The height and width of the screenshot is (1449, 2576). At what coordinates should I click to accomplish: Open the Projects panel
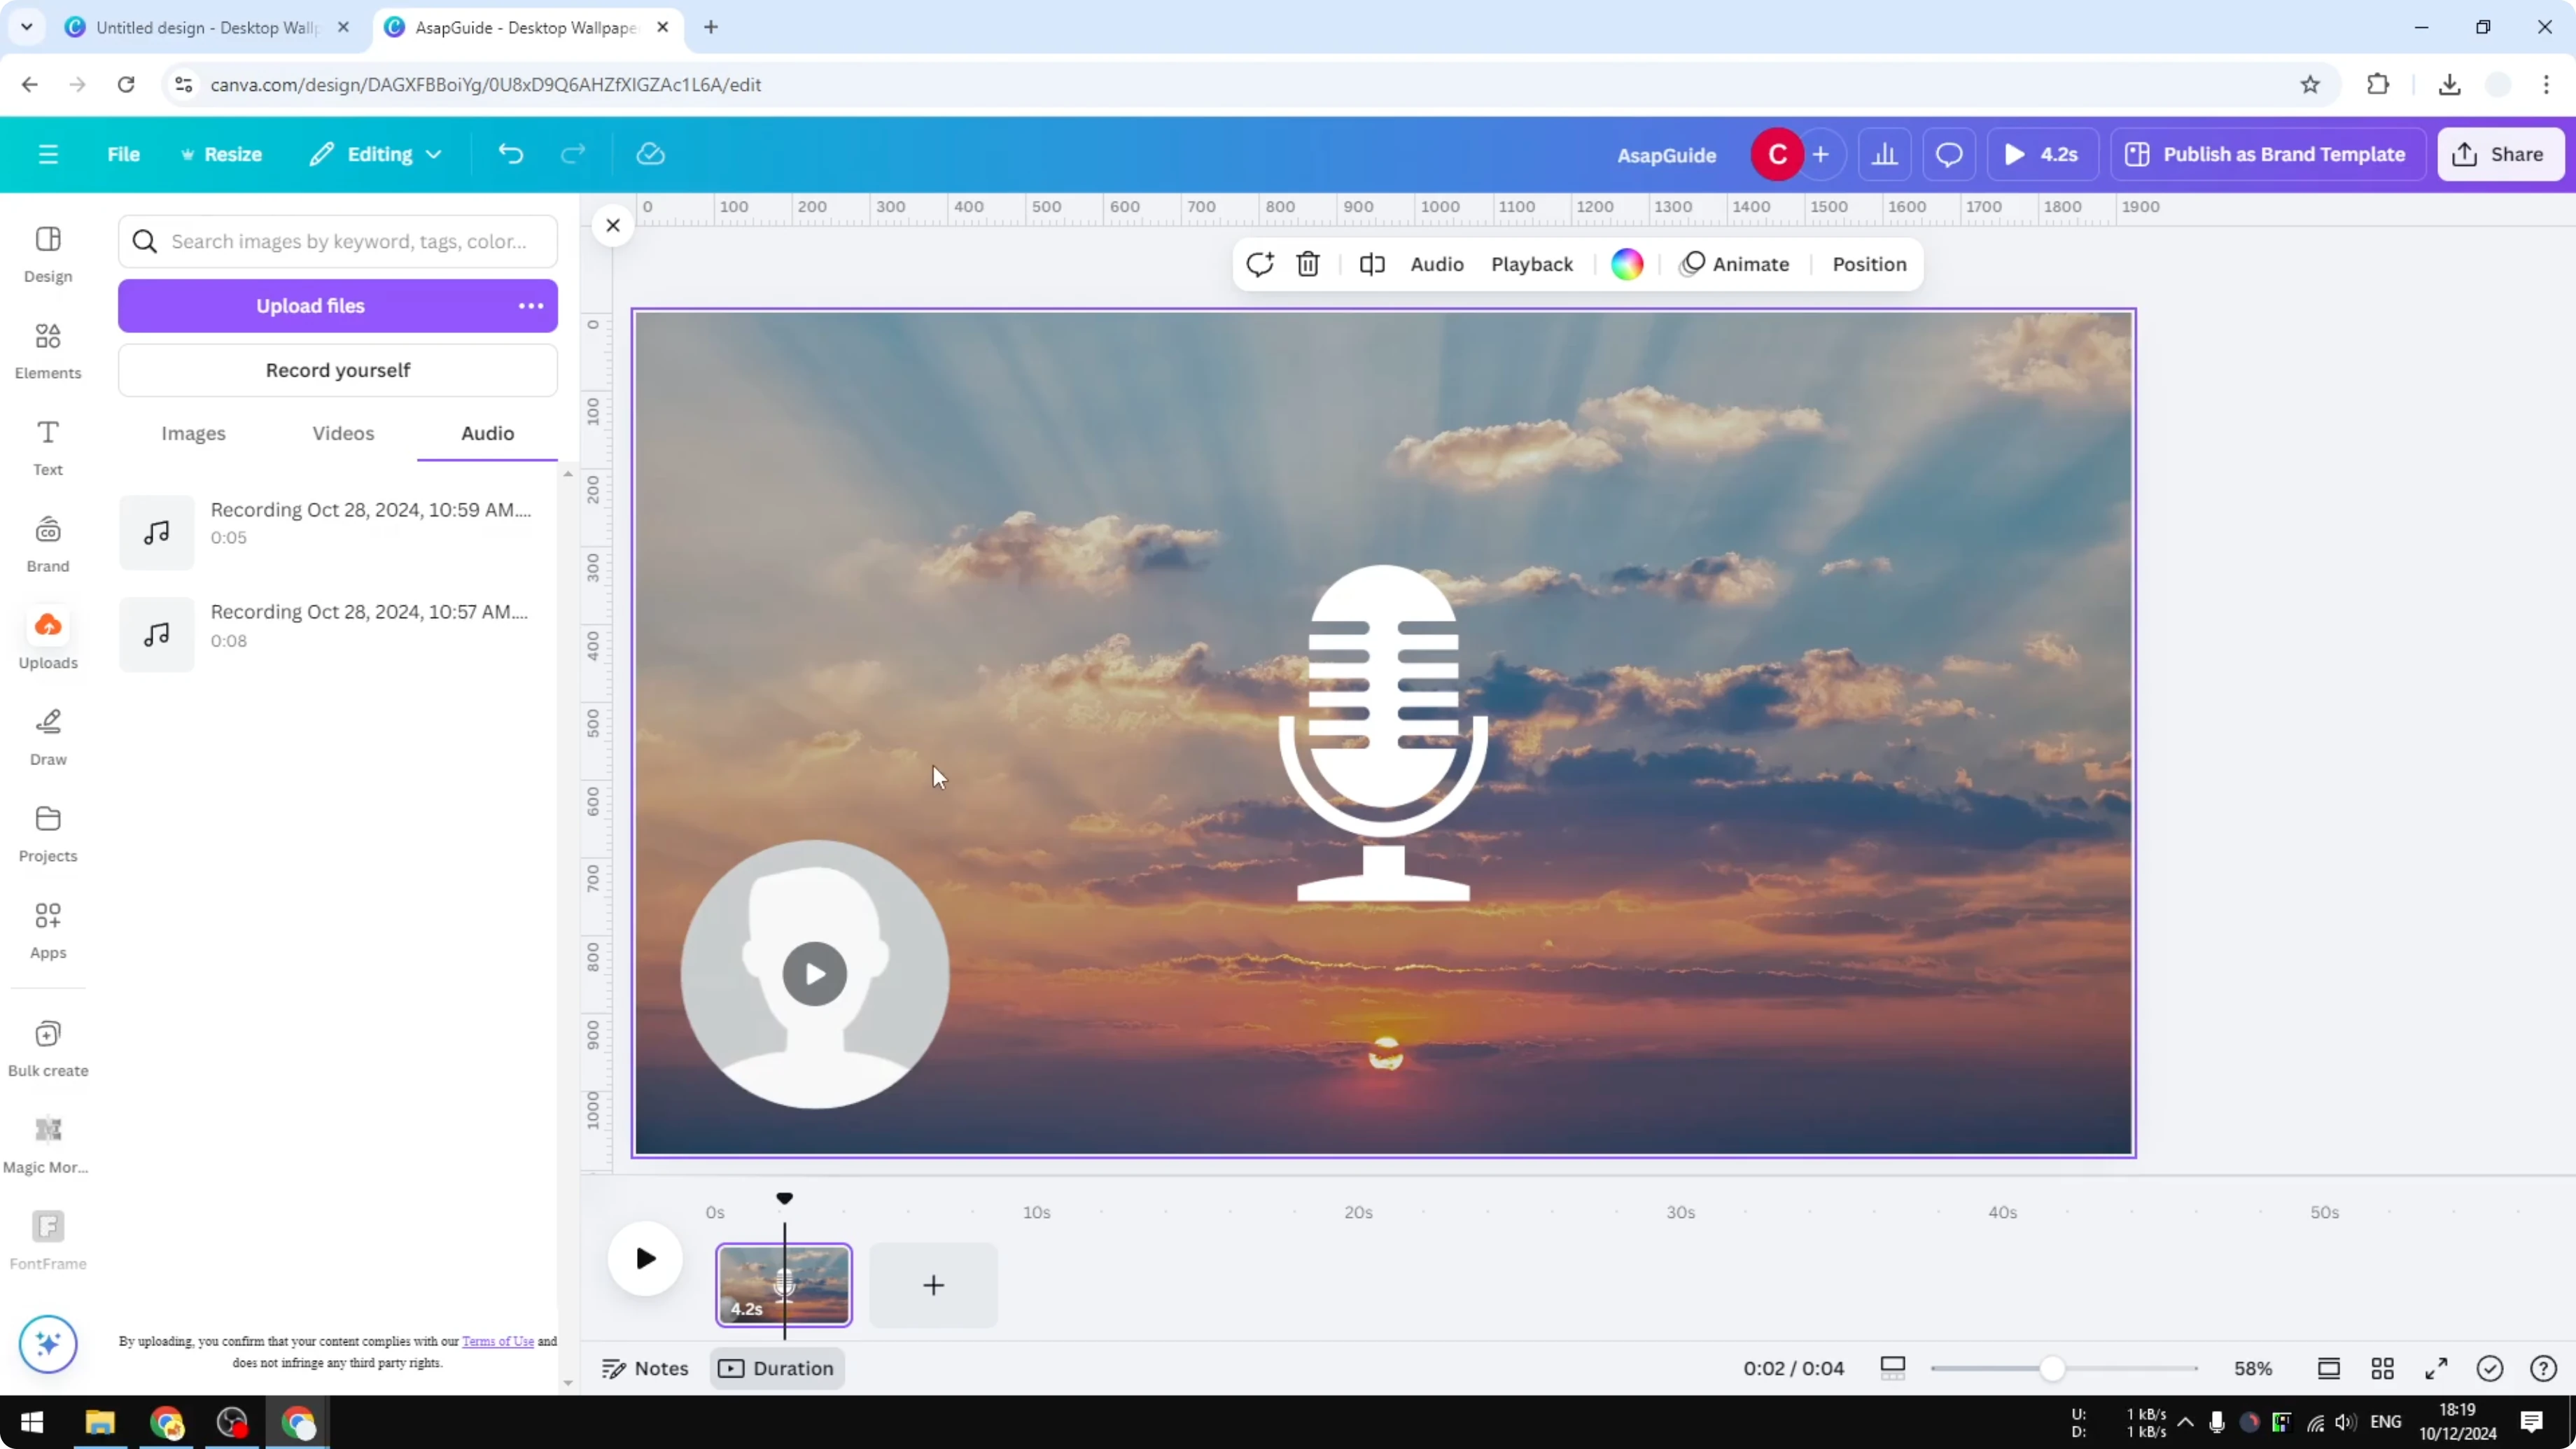point(47,832)
